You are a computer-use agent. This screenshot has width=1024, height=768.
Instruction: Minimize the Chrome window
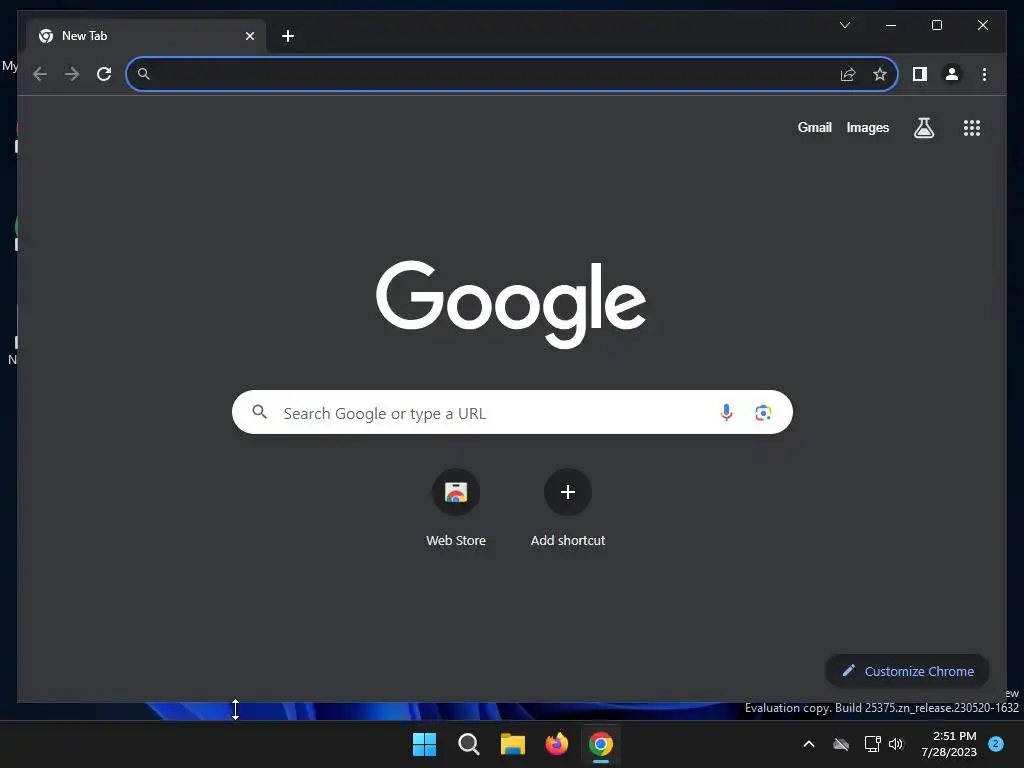tap(890, 25)
